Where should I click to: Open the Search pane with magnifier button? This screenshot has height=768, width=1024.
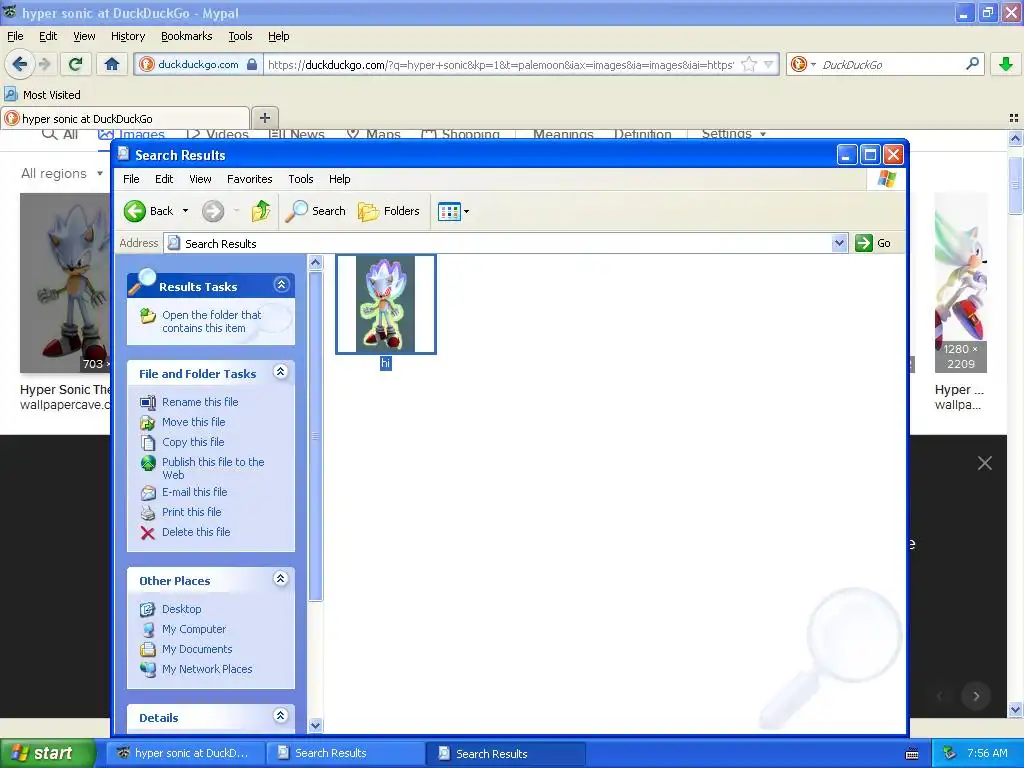[316, 211]
